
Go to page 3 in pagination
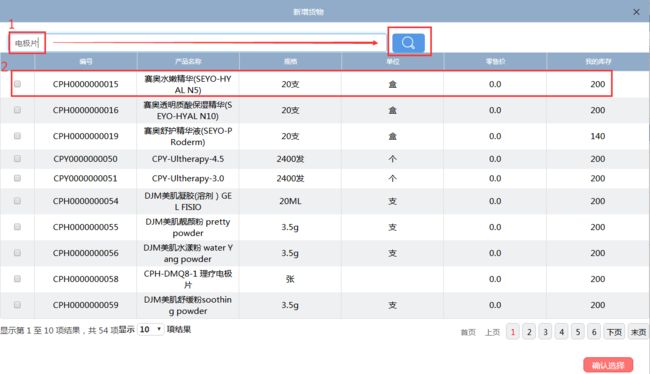point(546,332)
